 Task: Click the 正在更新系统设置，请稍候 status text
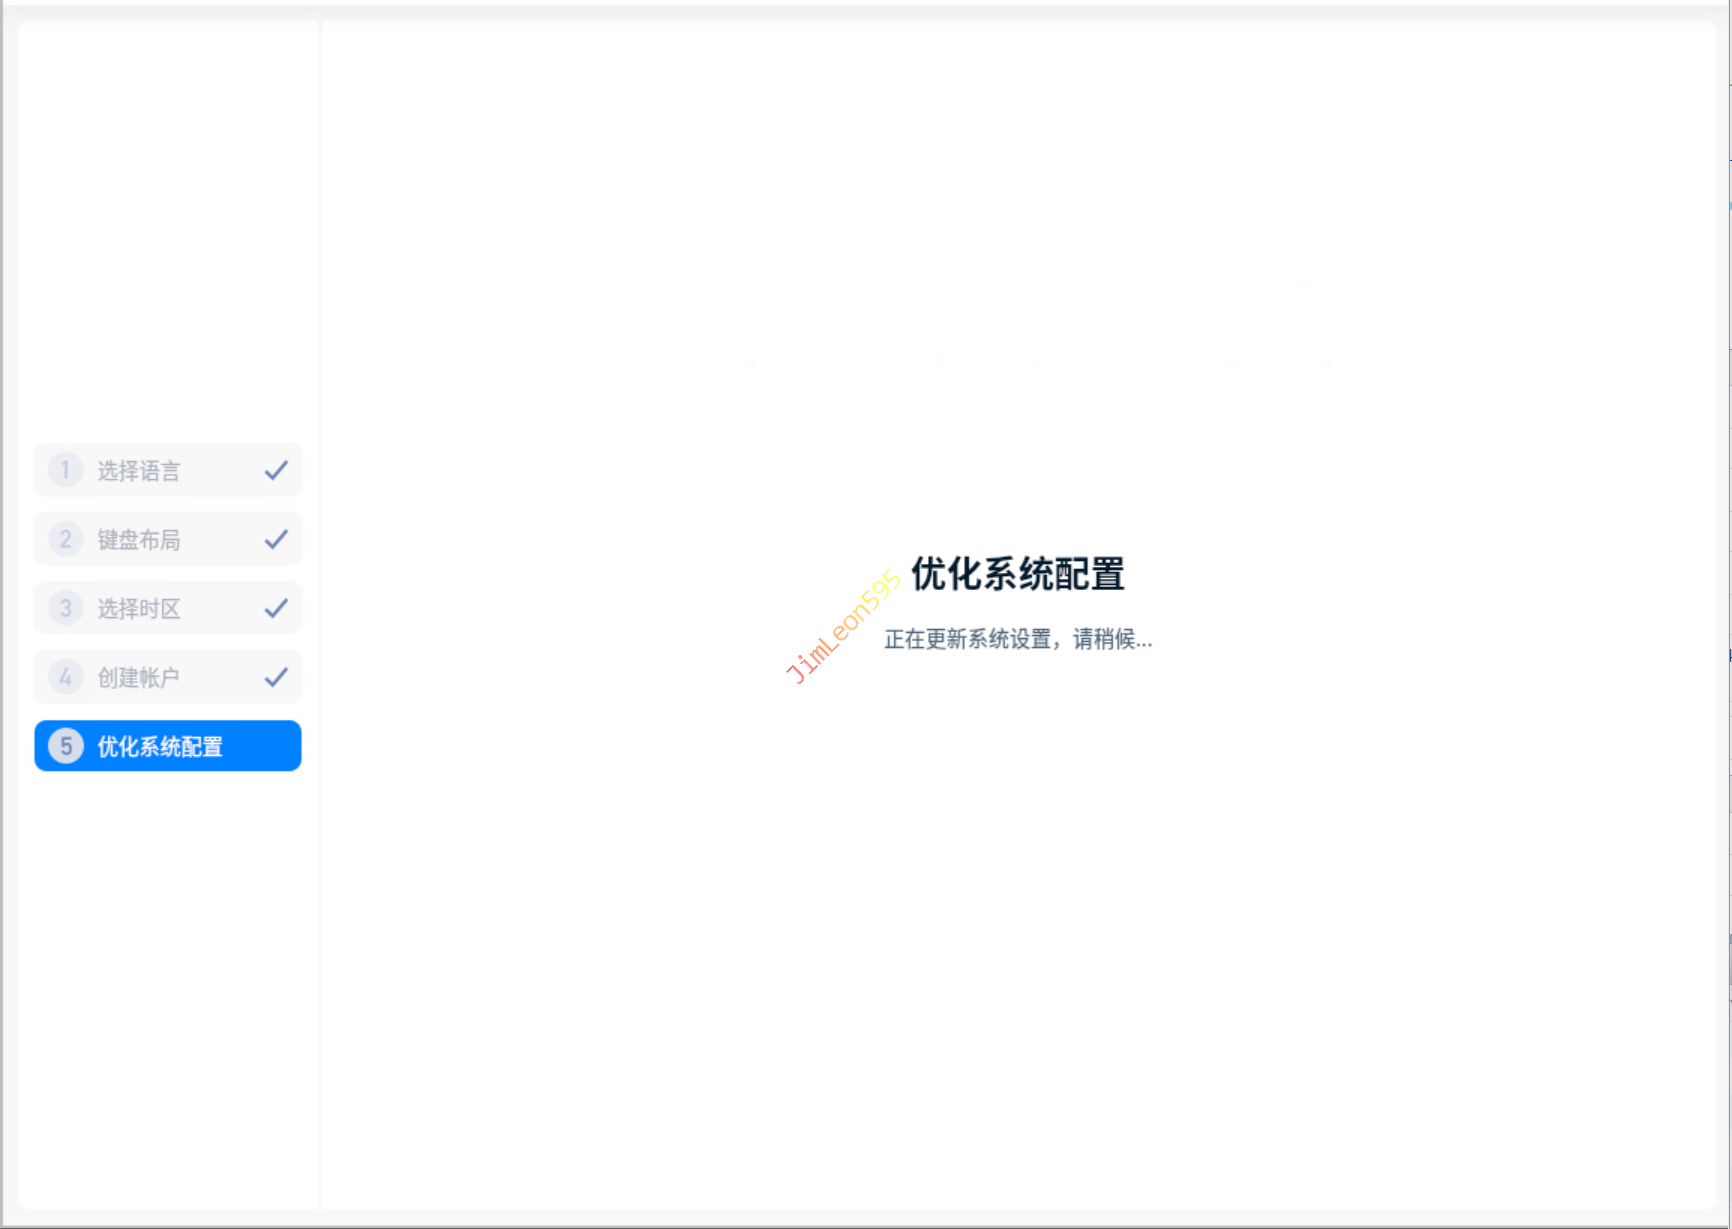1017,639
